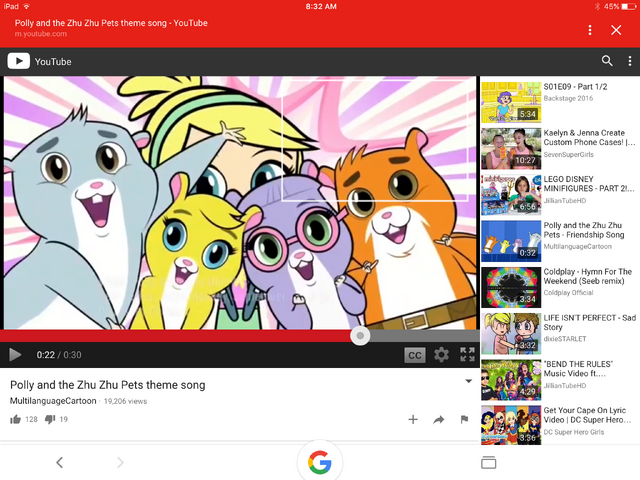Add video to playlist plus icon
Screen dimensions: 640x480
coord(413,419)
